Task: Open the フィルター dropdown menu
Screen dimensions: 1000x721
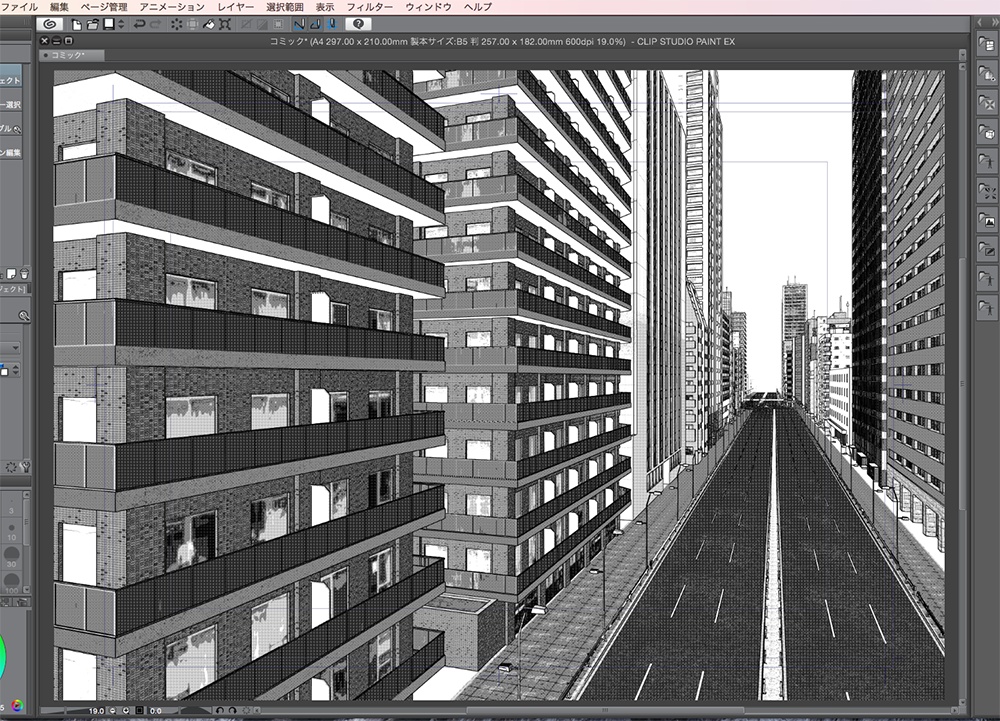Action: (x=371, y=6)
